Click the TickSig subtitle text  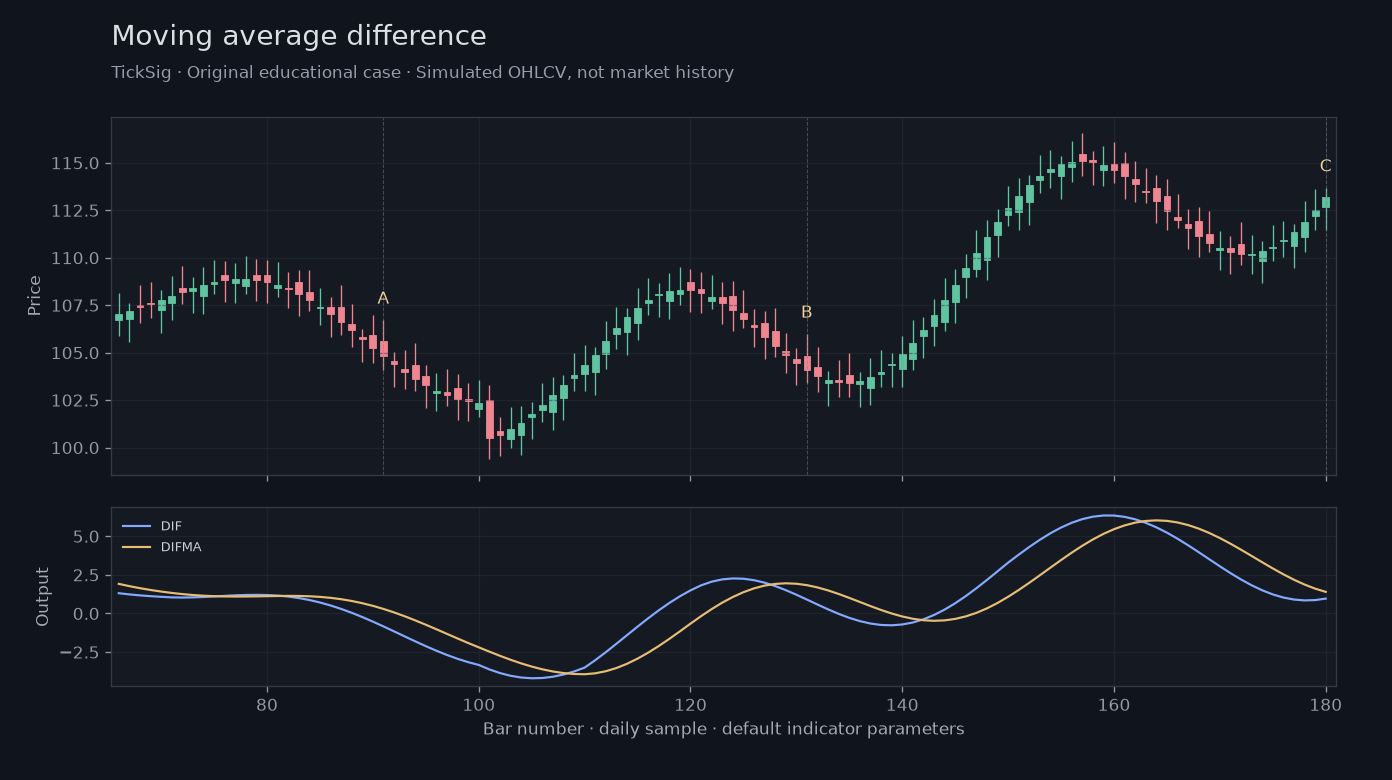tap(422, 73)
